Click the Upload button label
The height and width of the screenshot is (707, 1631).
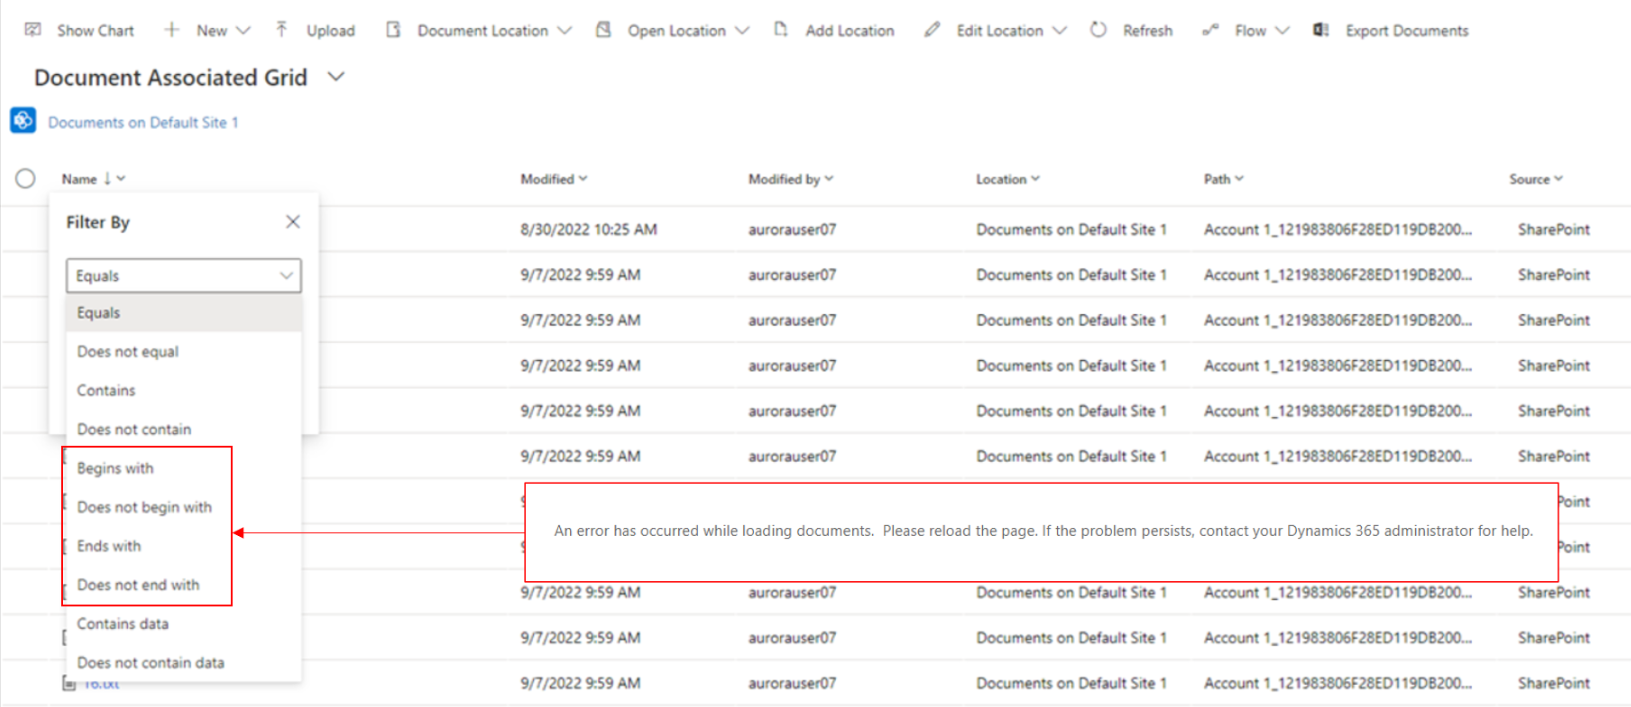(331, 31)
